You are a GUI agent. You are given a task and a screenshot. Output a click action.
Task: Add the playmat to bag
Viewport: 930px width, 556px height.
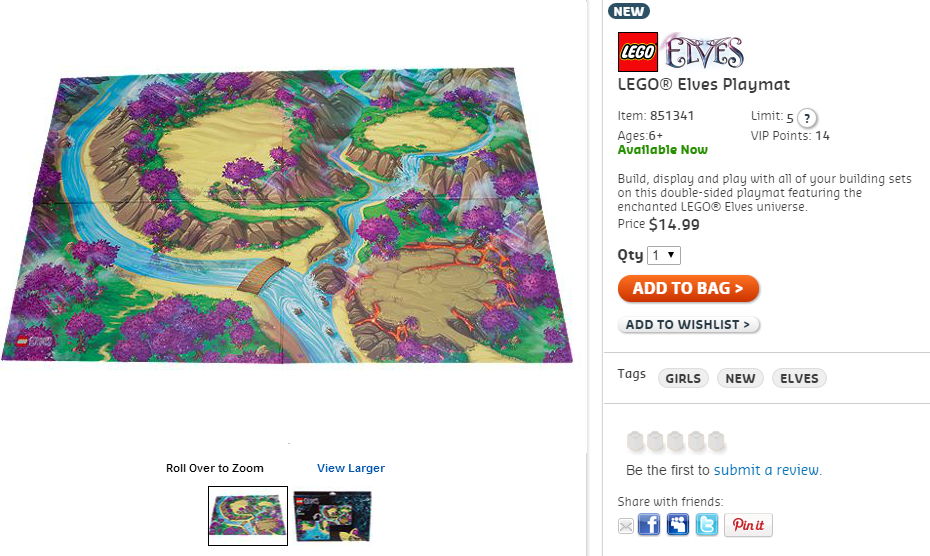point(688,288)
